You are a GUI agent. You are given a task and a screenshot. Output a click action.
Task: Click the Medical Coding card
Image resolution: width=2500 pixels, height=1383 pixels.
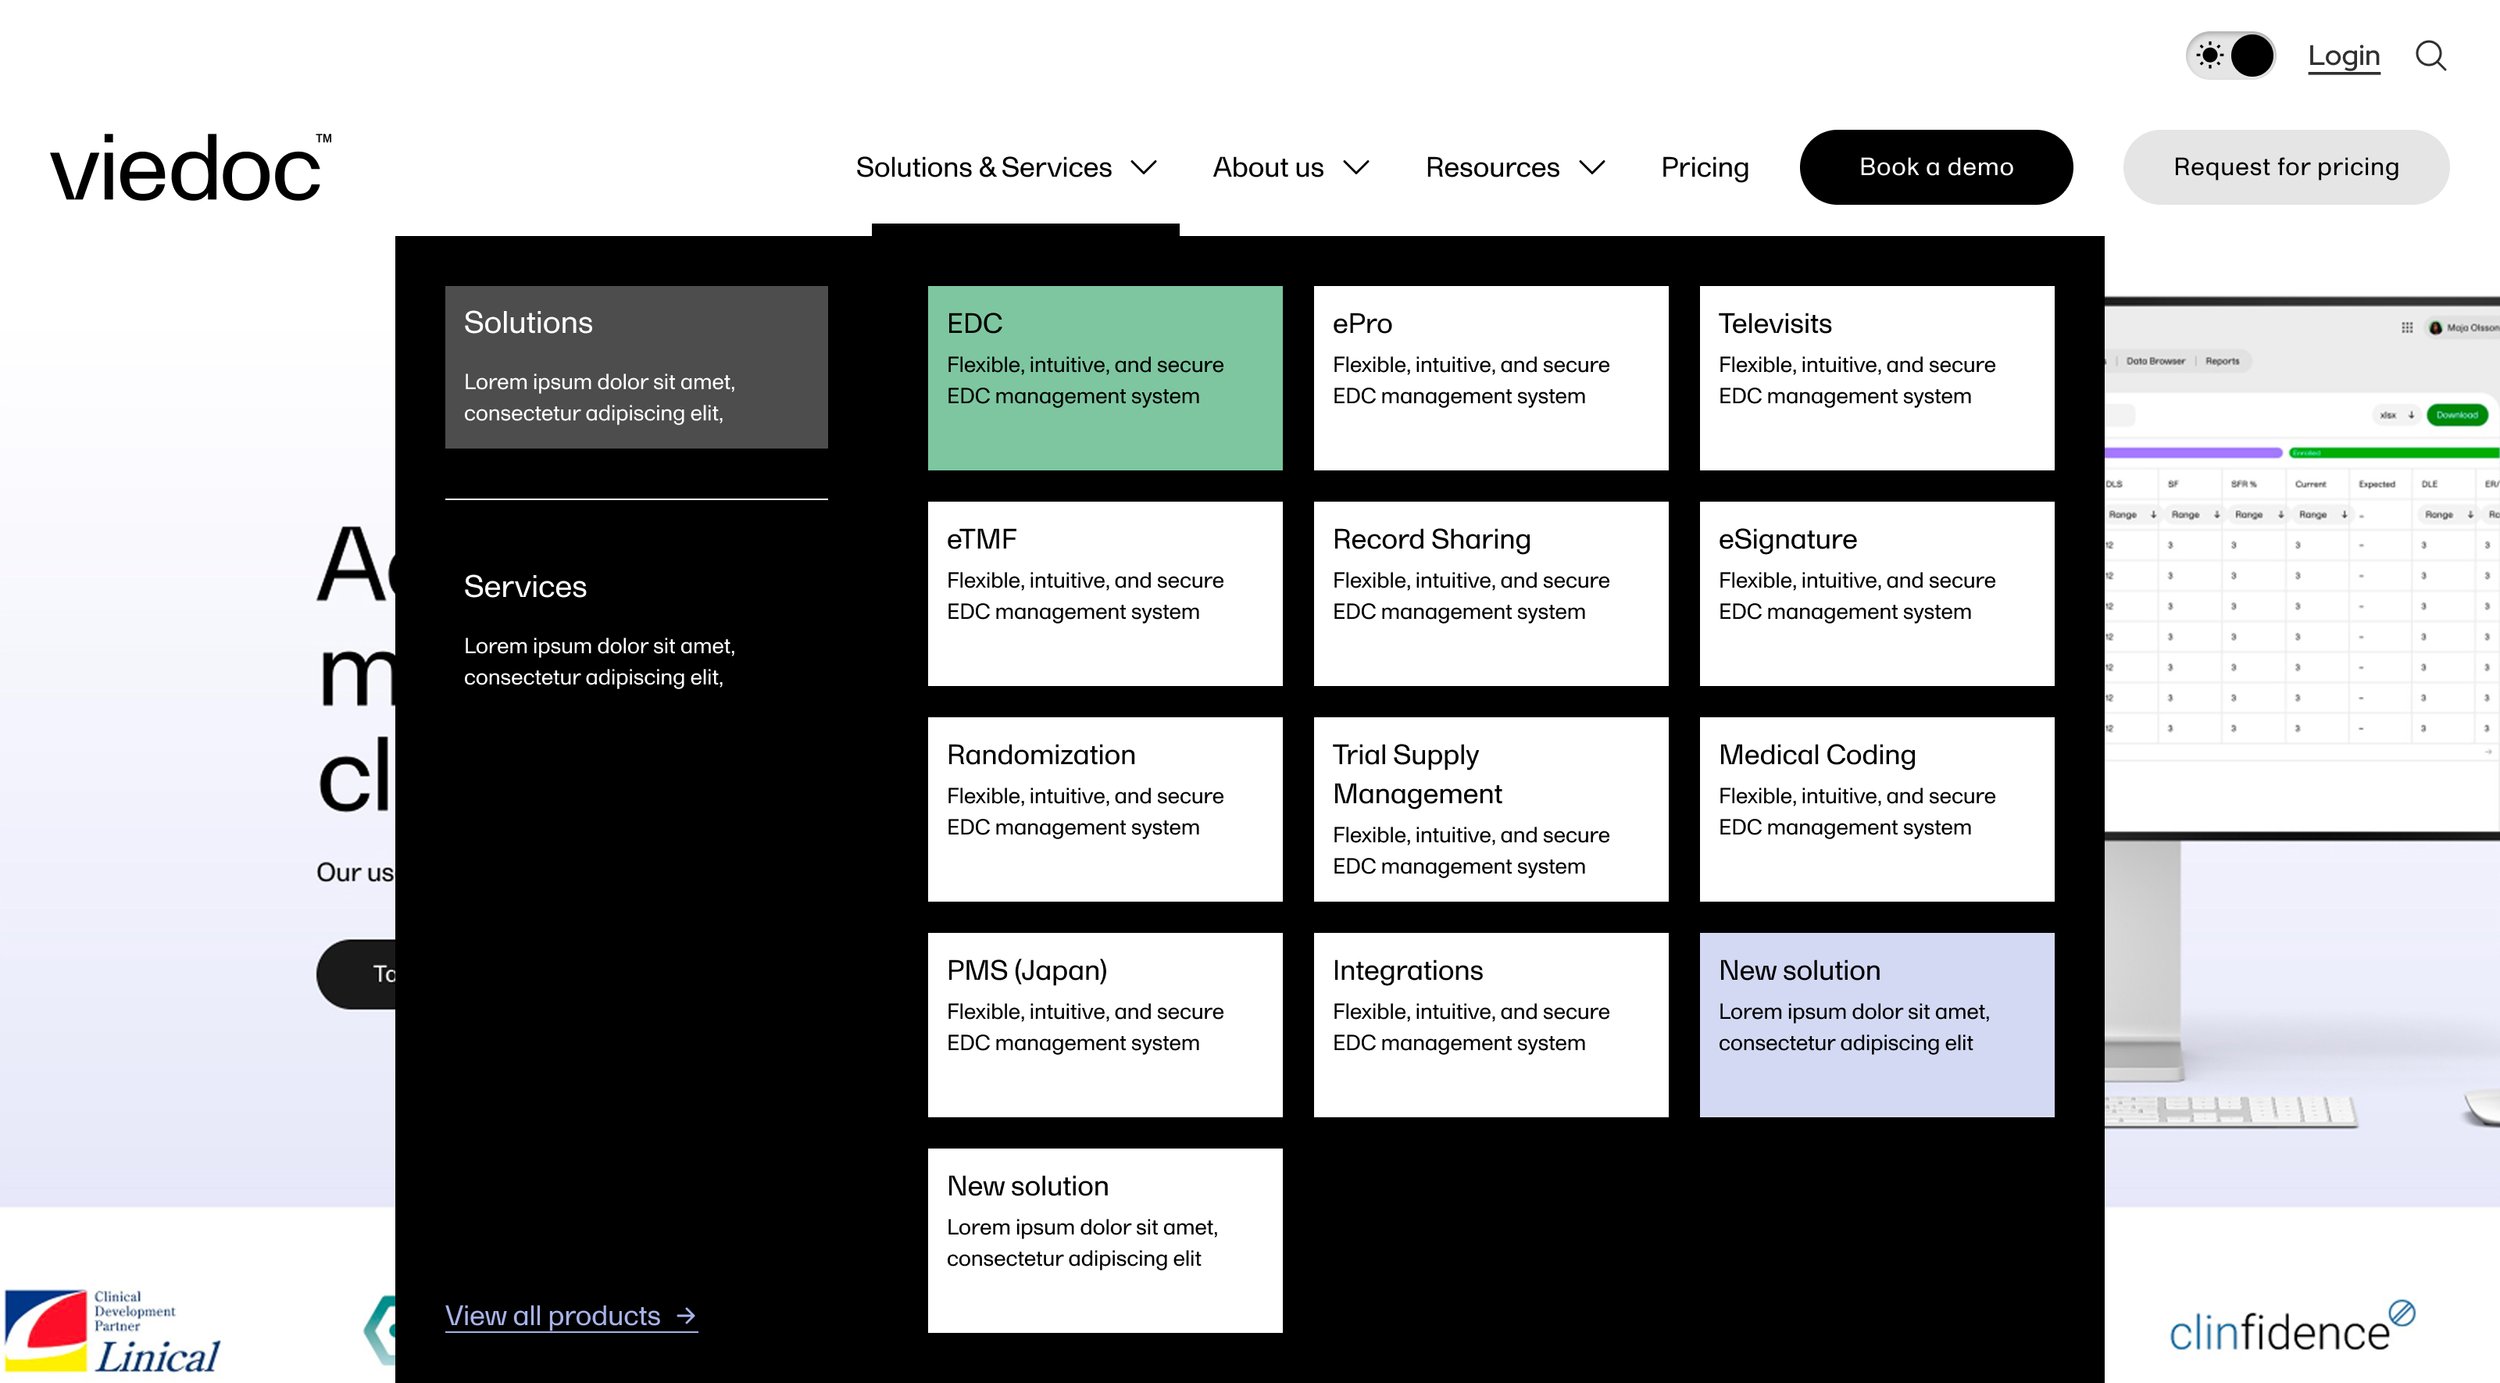(1876, 808)
